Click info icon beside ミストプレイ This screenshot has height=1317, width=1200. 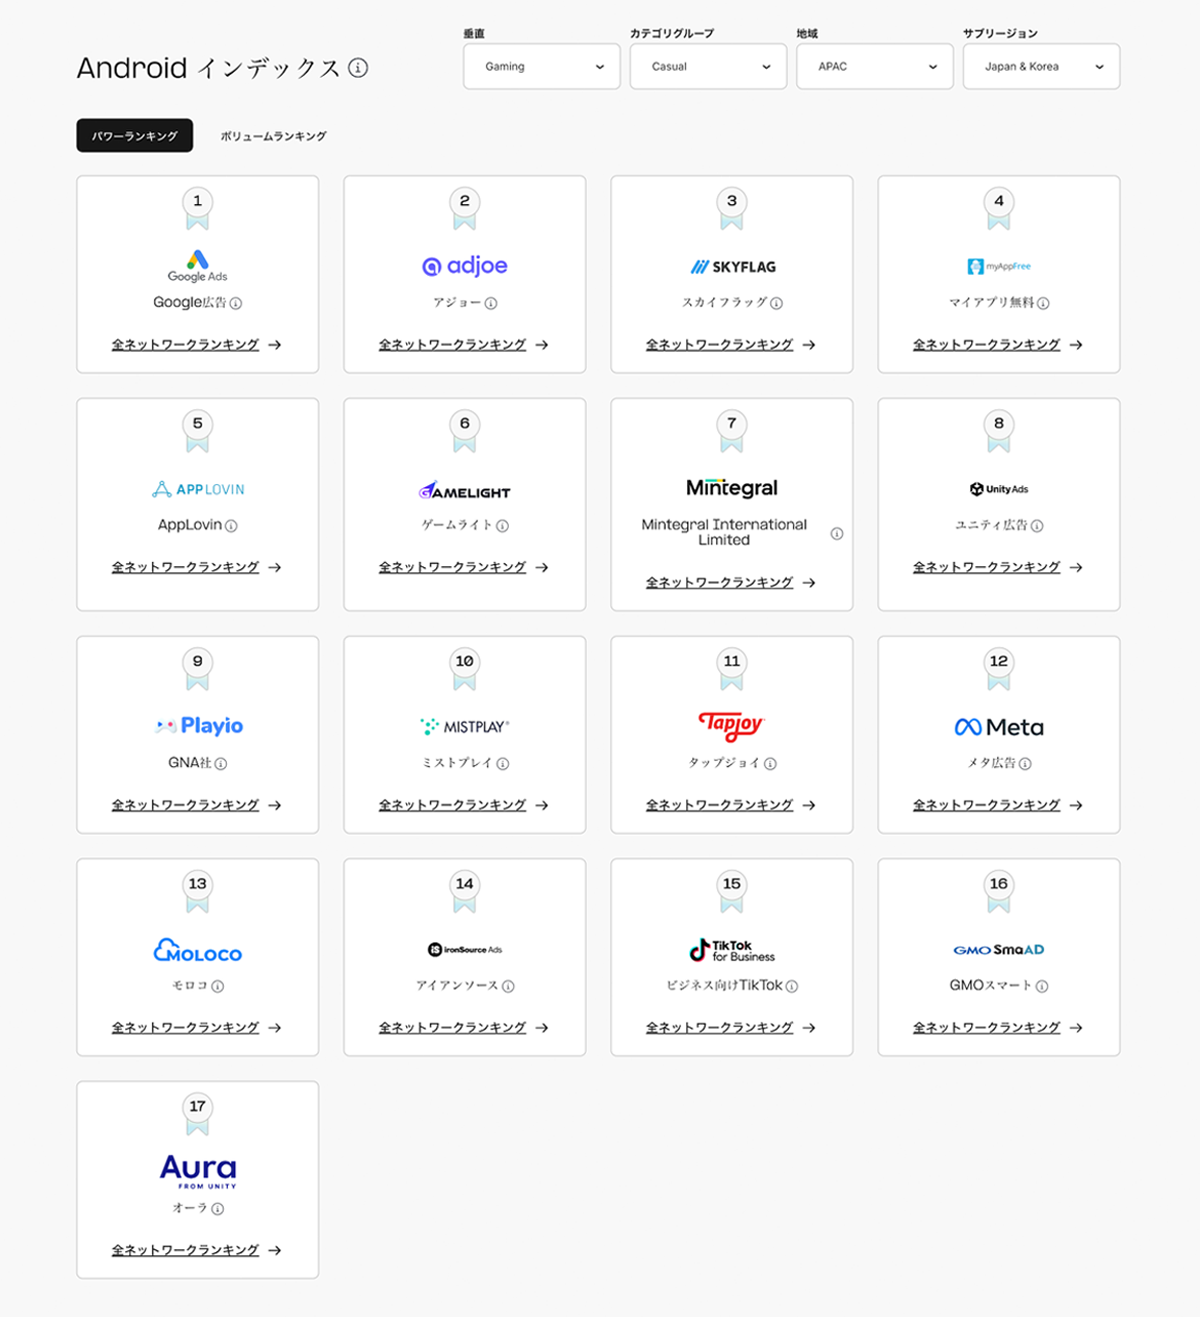click(503, 764)
